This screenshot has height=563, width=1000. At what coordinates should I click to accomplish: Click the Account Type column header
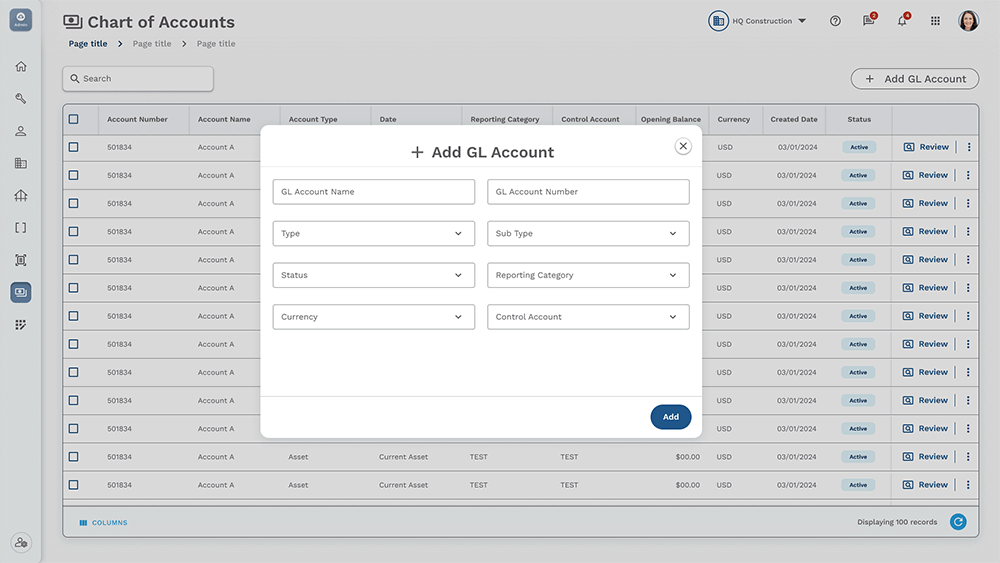312,119
